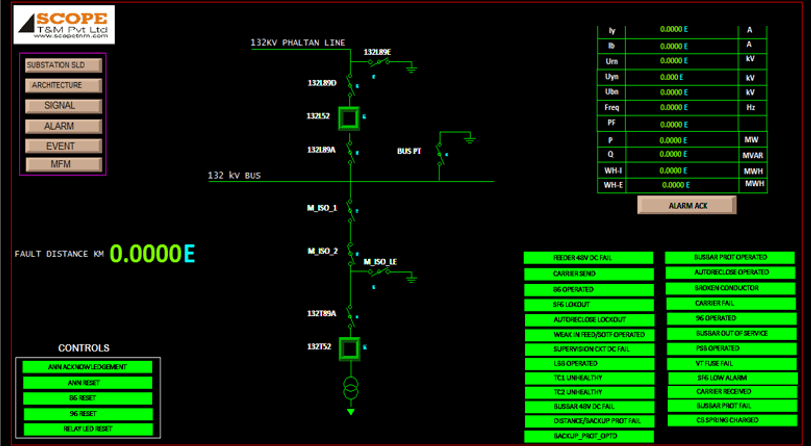This screenshot has width=811, height=447.
Task: Click the FAULT DISTANCE KM value display
Action: [152, 254]
